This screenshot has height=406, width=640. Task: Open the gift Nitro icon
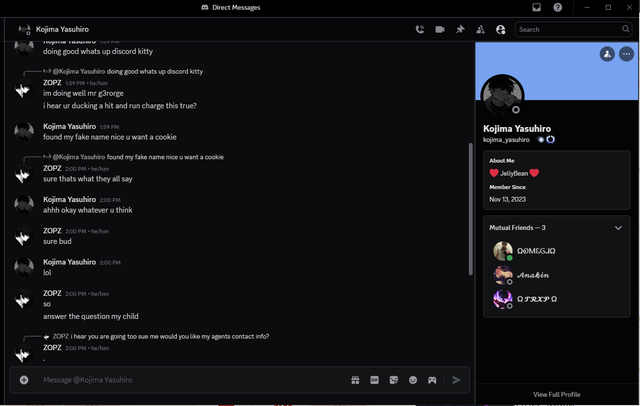point(355,380)
